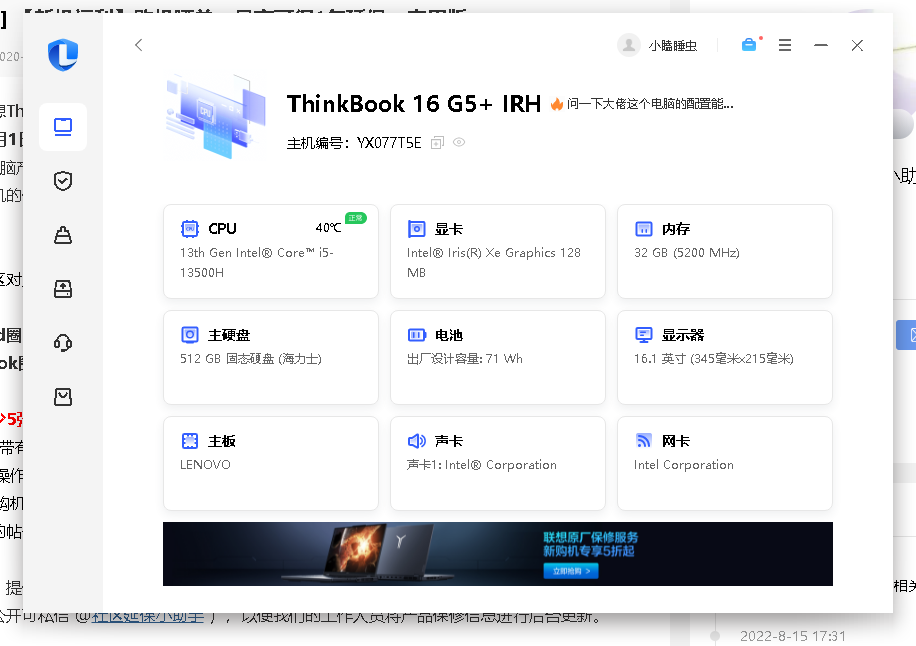Open the 内存 memory details card
The width and height of the screenshot is (916, 646).
(x=724, y=251)
